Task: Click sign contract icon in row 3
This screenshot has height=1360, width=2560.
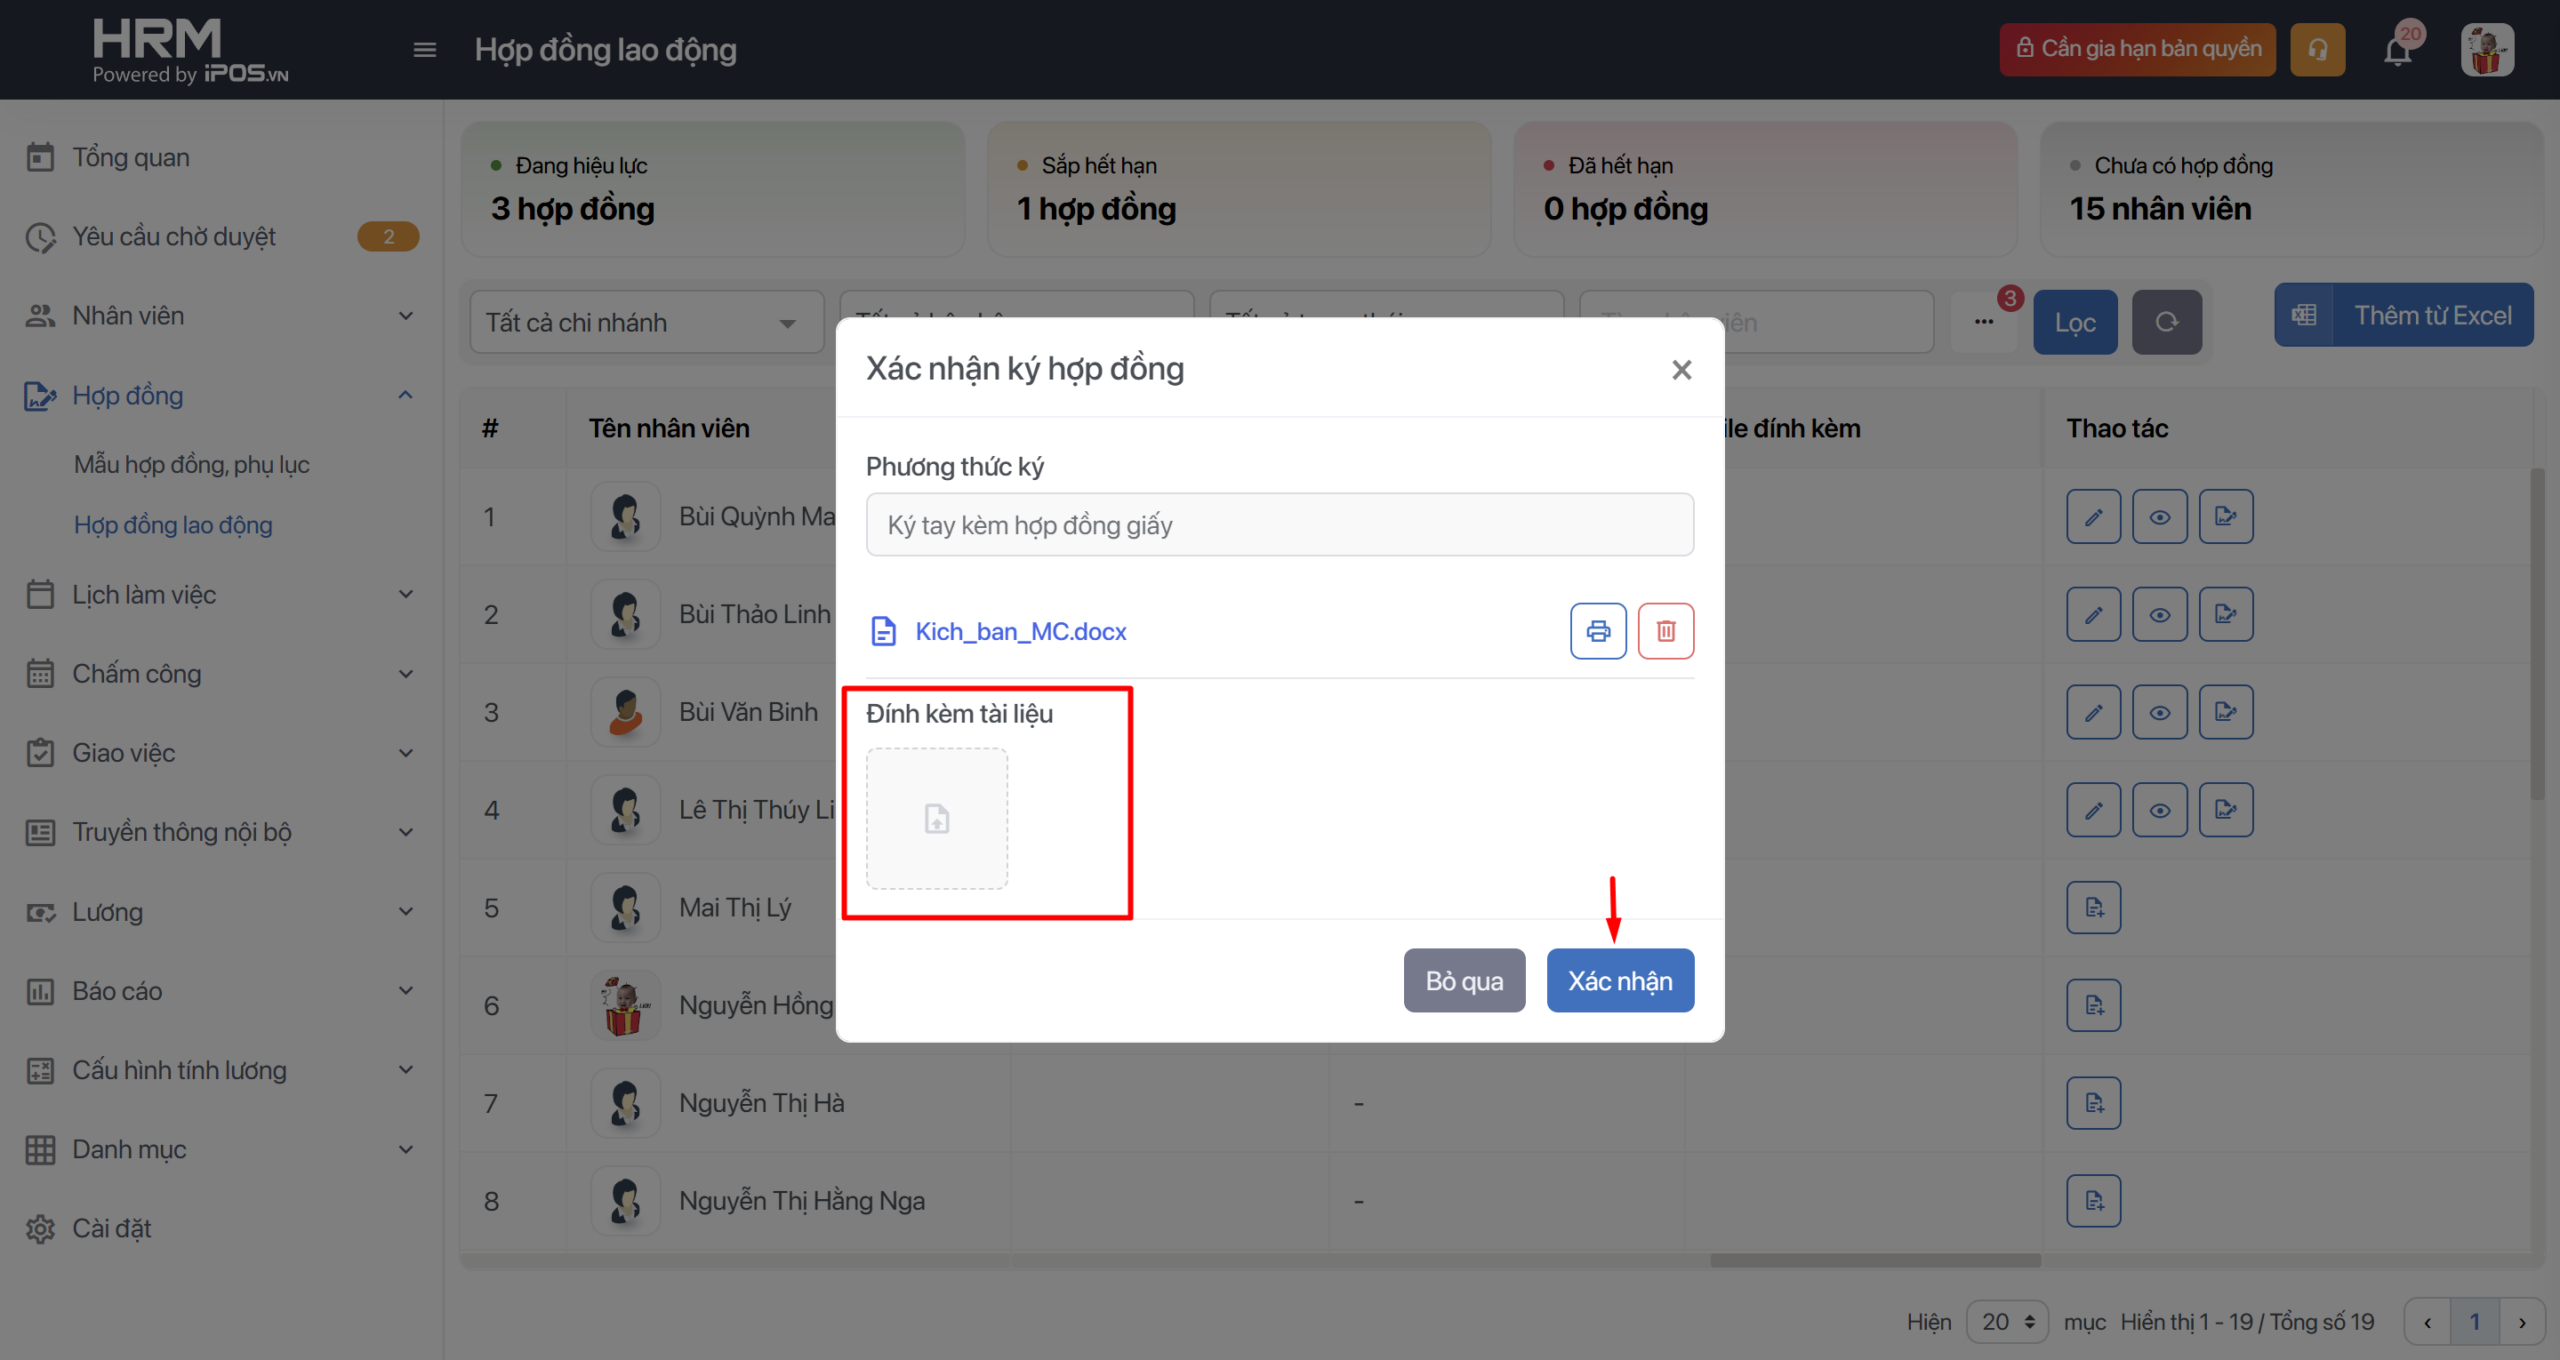Action: click(2225, 712)
